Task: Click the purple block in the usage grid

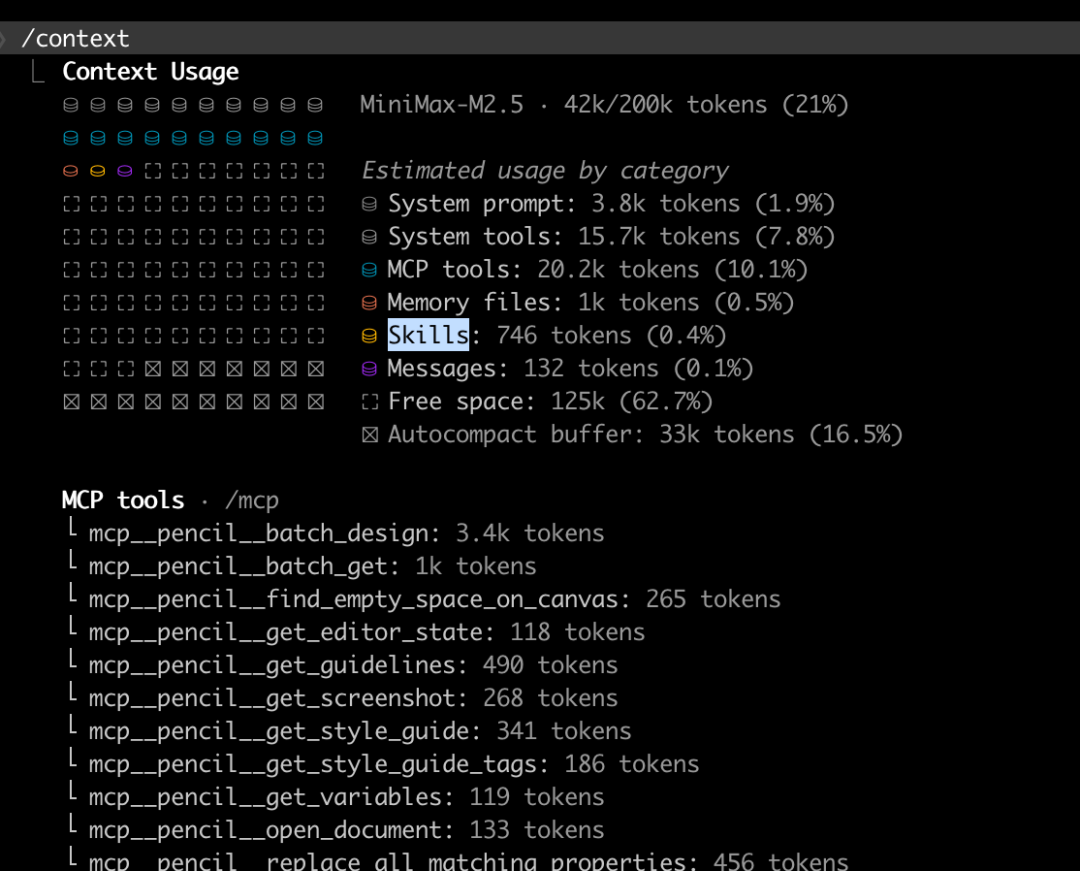Action: (x=124, y=171)
